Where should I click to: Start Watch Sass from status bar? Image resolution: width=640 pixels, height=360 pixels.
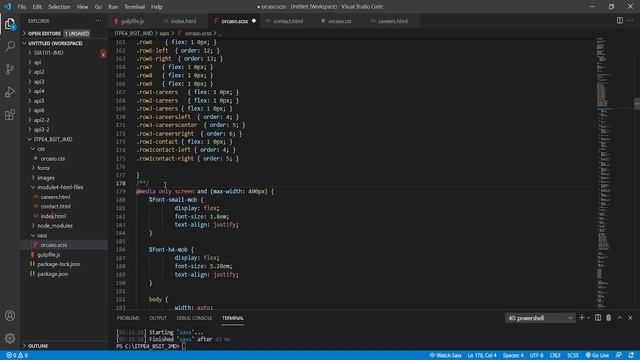[x=445, y=356]
